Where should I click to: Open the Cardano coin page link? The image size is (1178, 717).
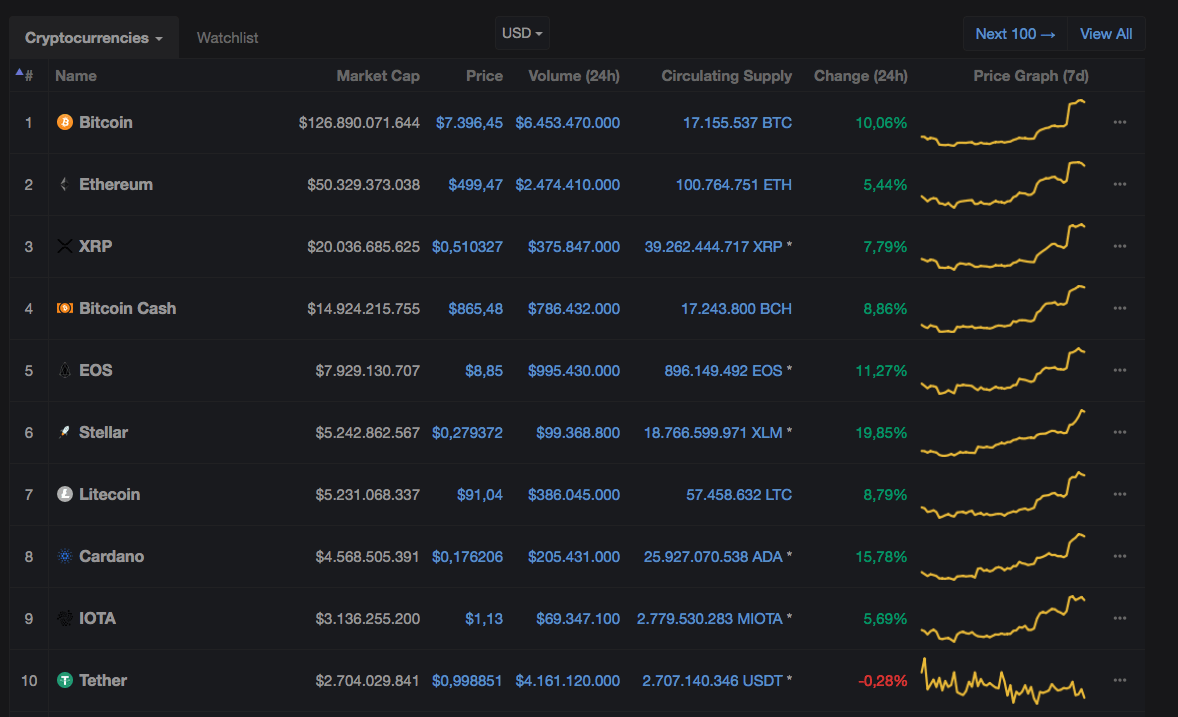click(111, 556)
